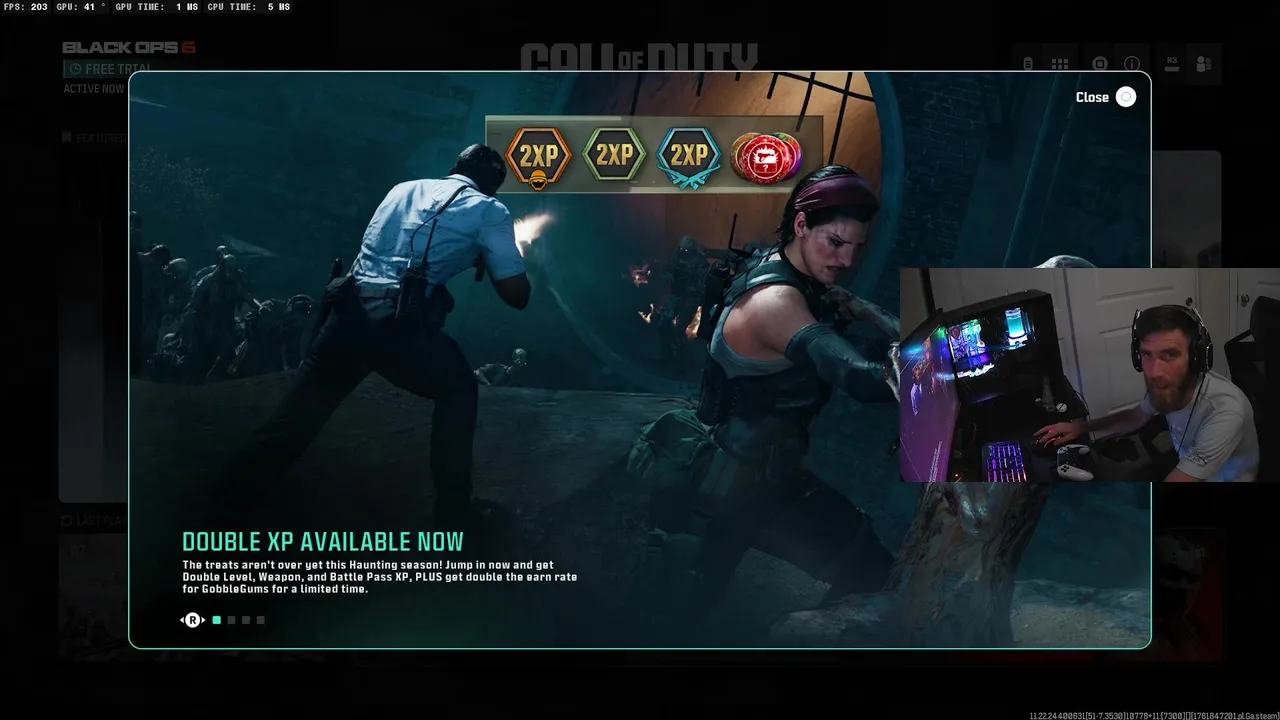Click the ACTIVE NOW label behind popup
The height and width of the screenshot is (720, 1280).
click(x=94, y=89)
